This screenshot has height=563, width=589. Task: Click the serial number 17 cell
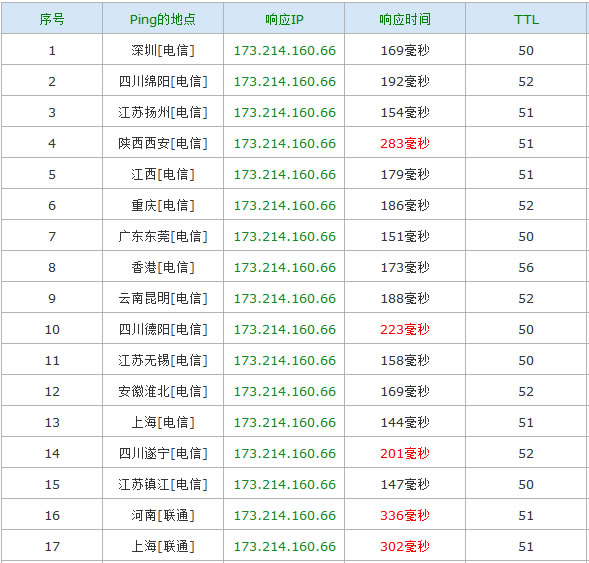point(52,546)
